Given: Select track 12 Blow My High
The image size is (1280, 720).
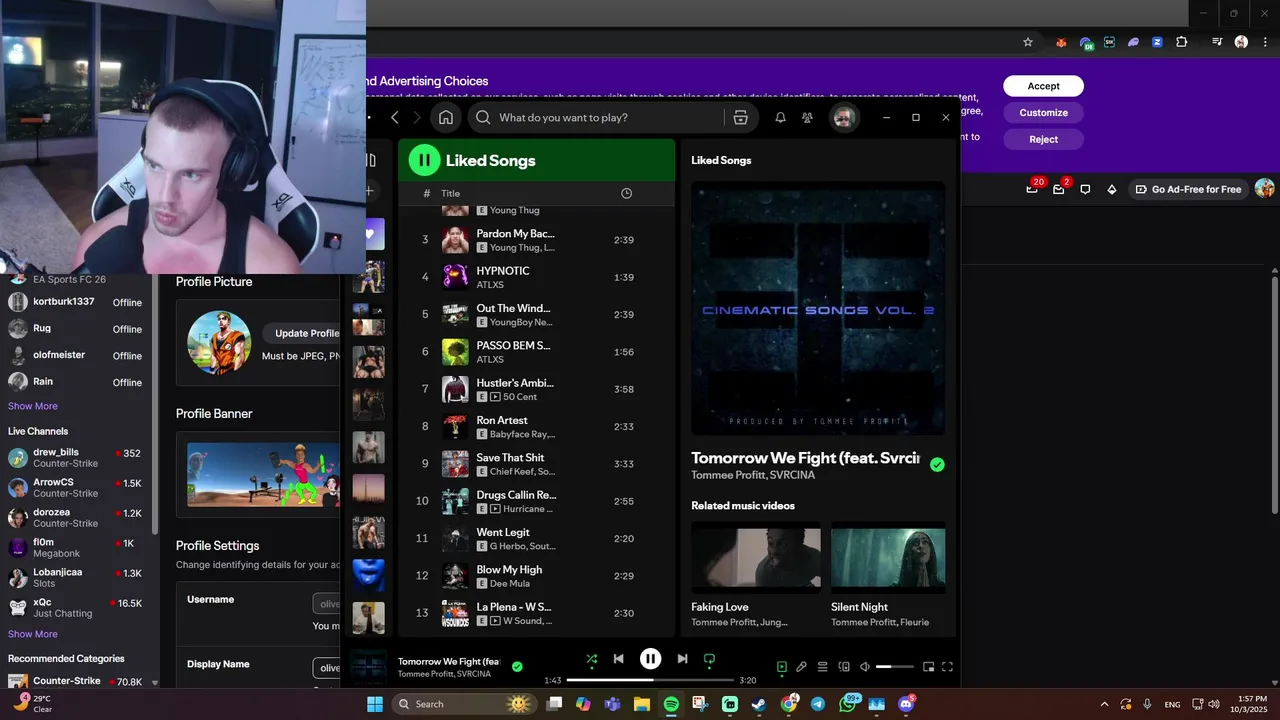Looking at the screenshot, I should pyautogui.click(x=538, y=576).
